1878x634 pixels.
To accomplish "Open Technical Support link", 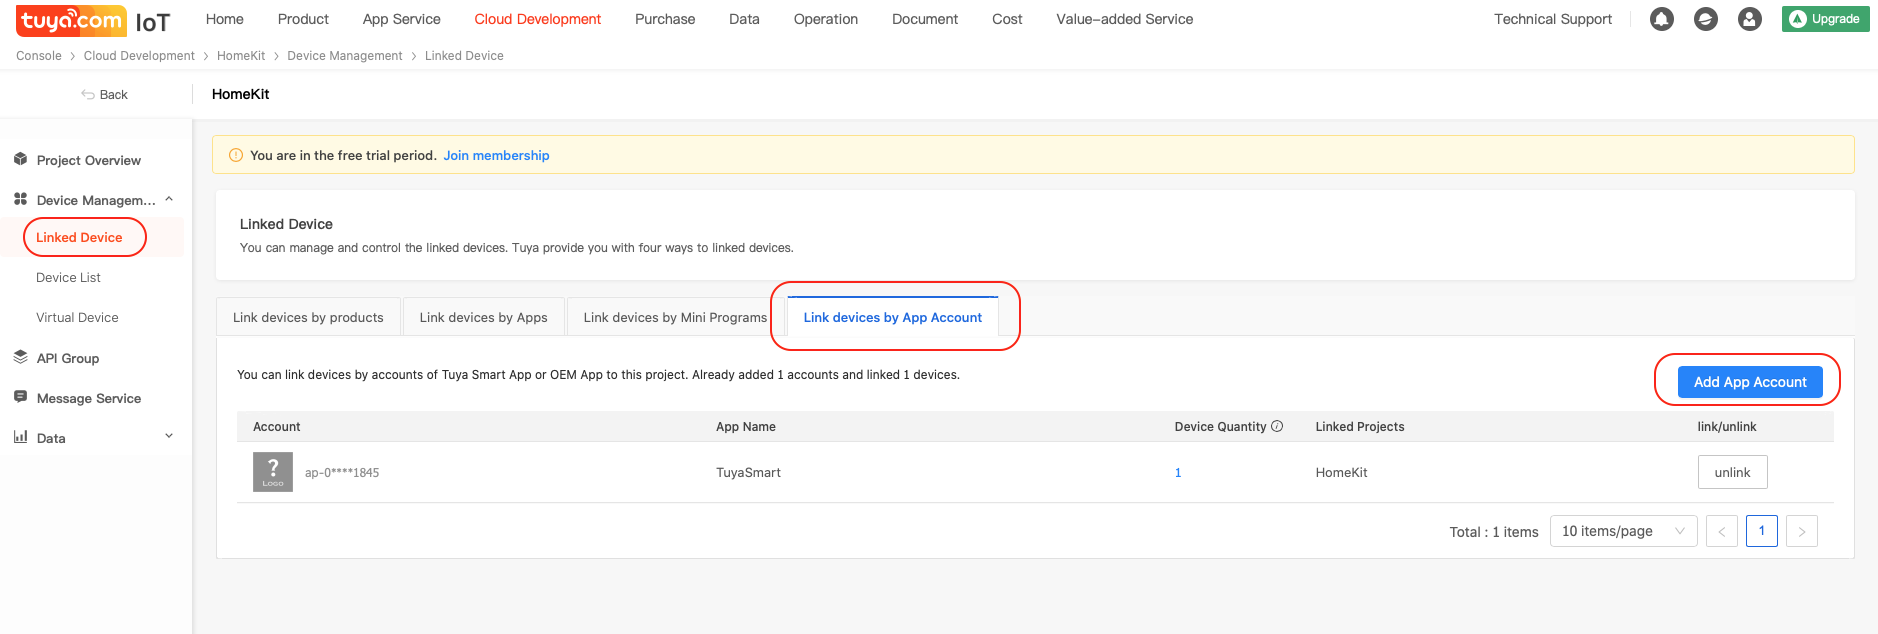I will click(1553, 19).
